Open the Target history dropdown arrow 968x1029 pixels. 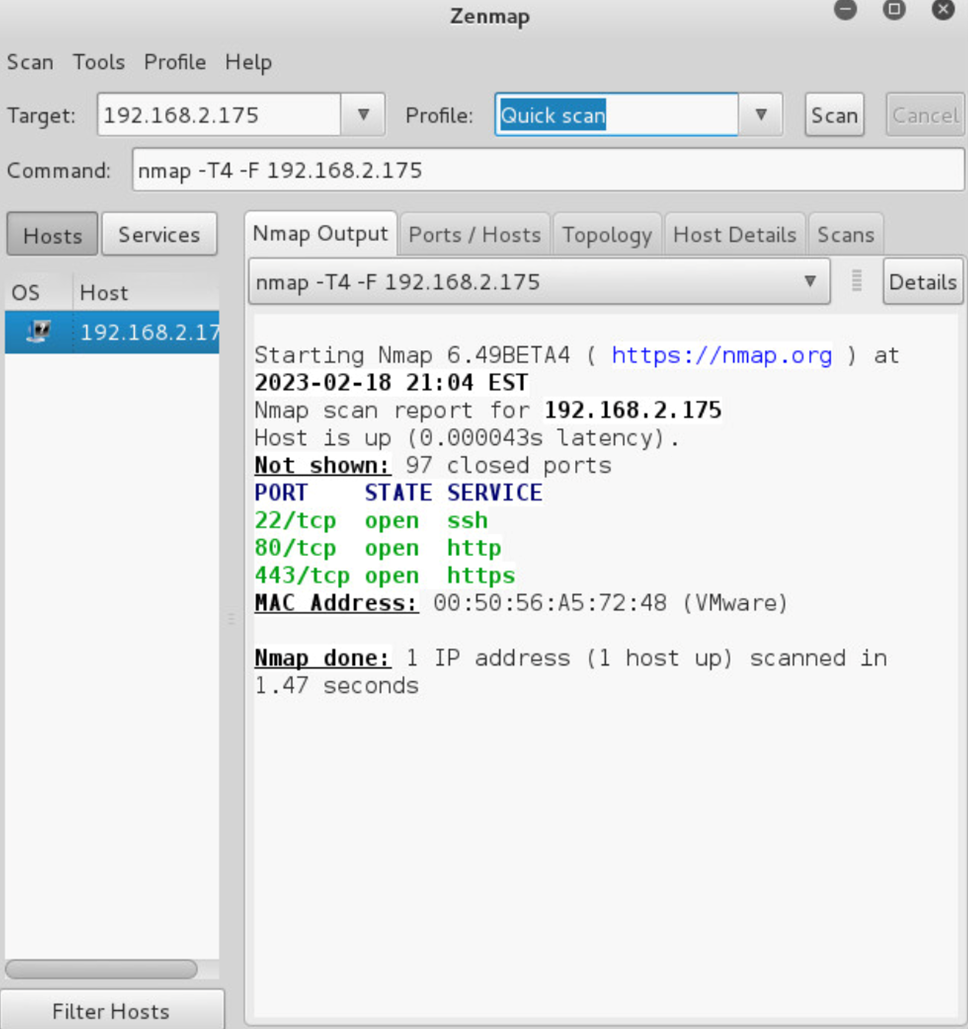363,114
